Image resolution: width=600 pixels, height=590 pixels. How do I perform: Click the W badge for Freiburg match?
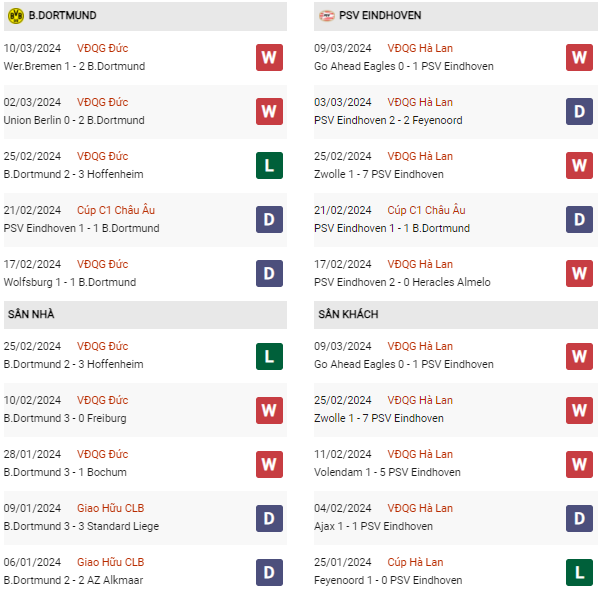[269, 409]
